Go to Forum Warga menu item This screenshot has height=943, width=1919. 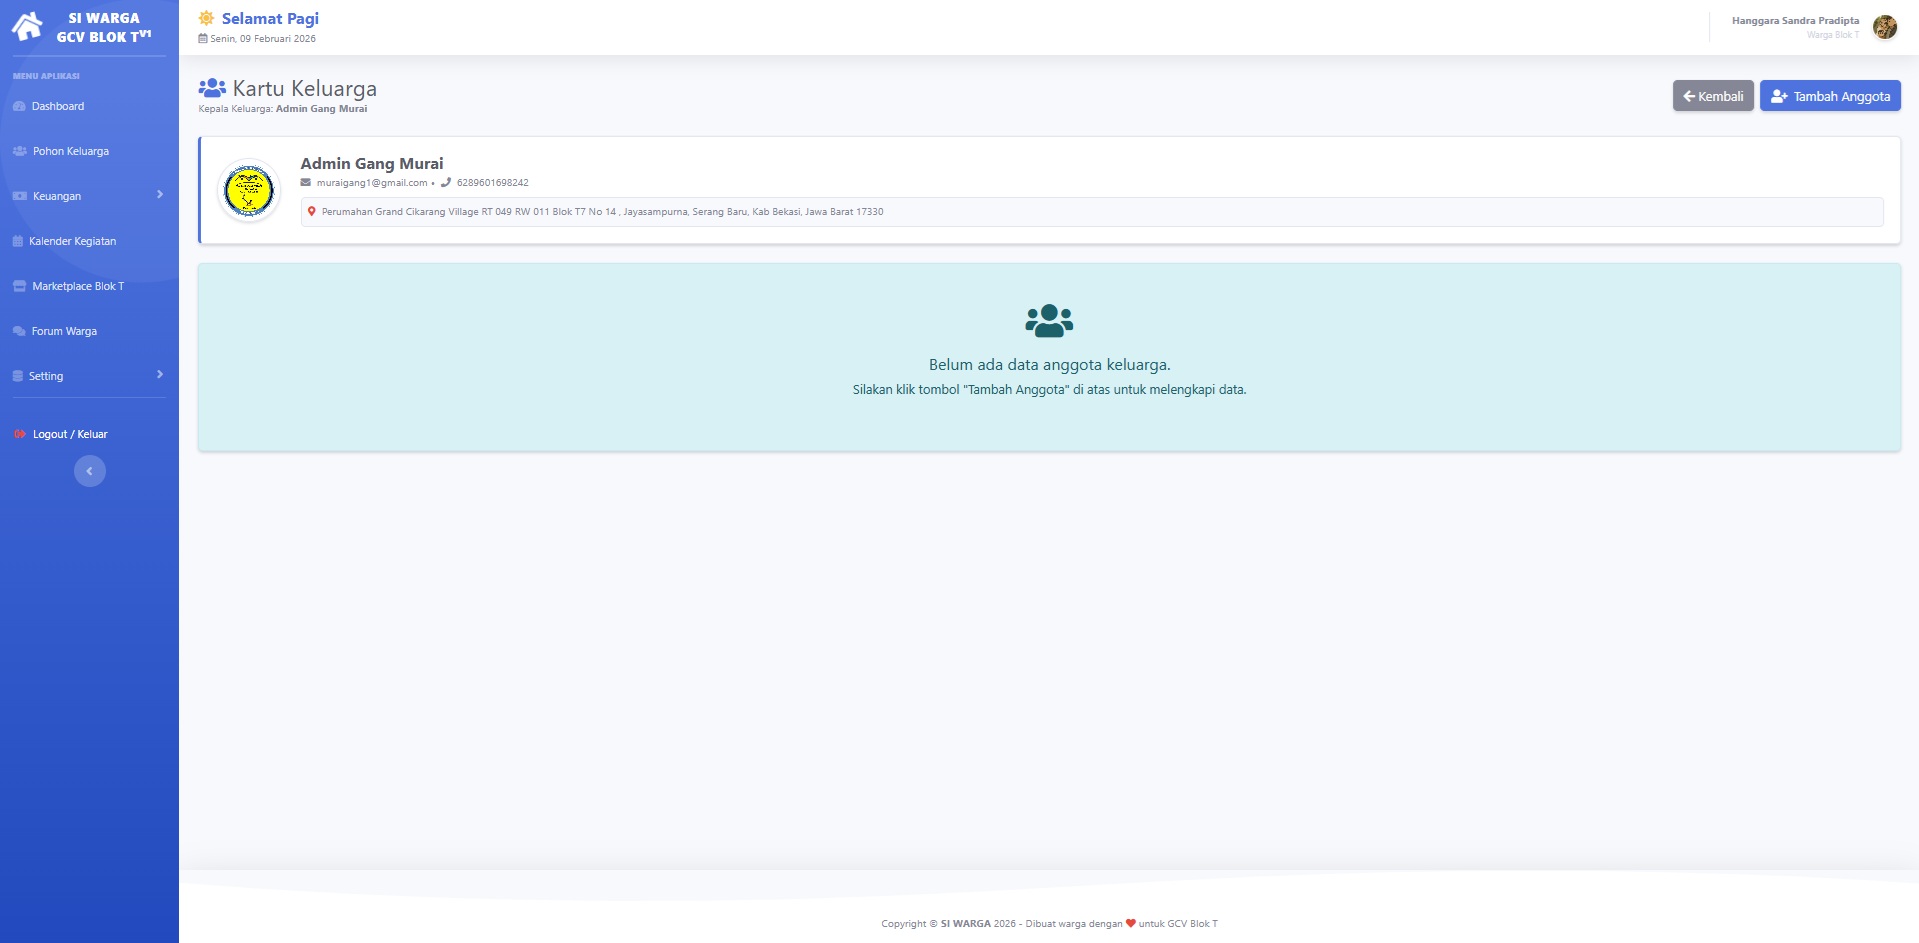(64, 331)
